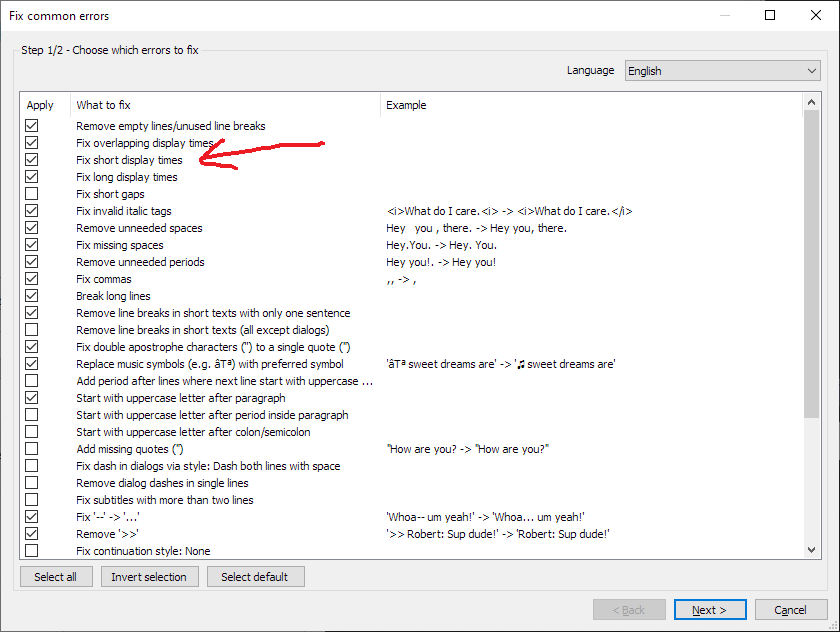The width and height of the screenshot is (840, 632).
Task: Toggle off the "Fix commas" fix
Action: click(31, 279)
